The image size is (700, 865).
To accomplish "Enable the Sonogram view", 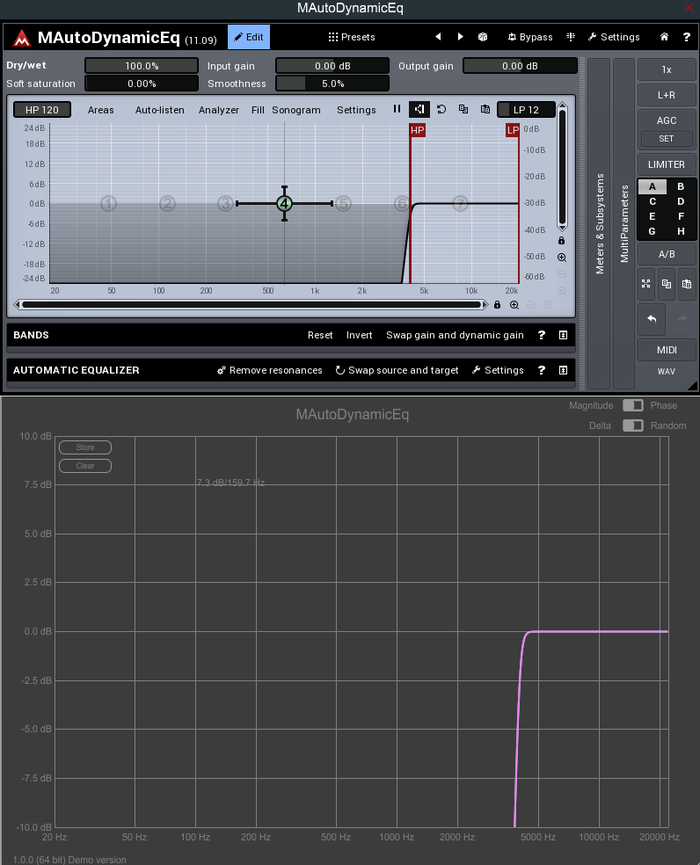I will tap(296, 110).
